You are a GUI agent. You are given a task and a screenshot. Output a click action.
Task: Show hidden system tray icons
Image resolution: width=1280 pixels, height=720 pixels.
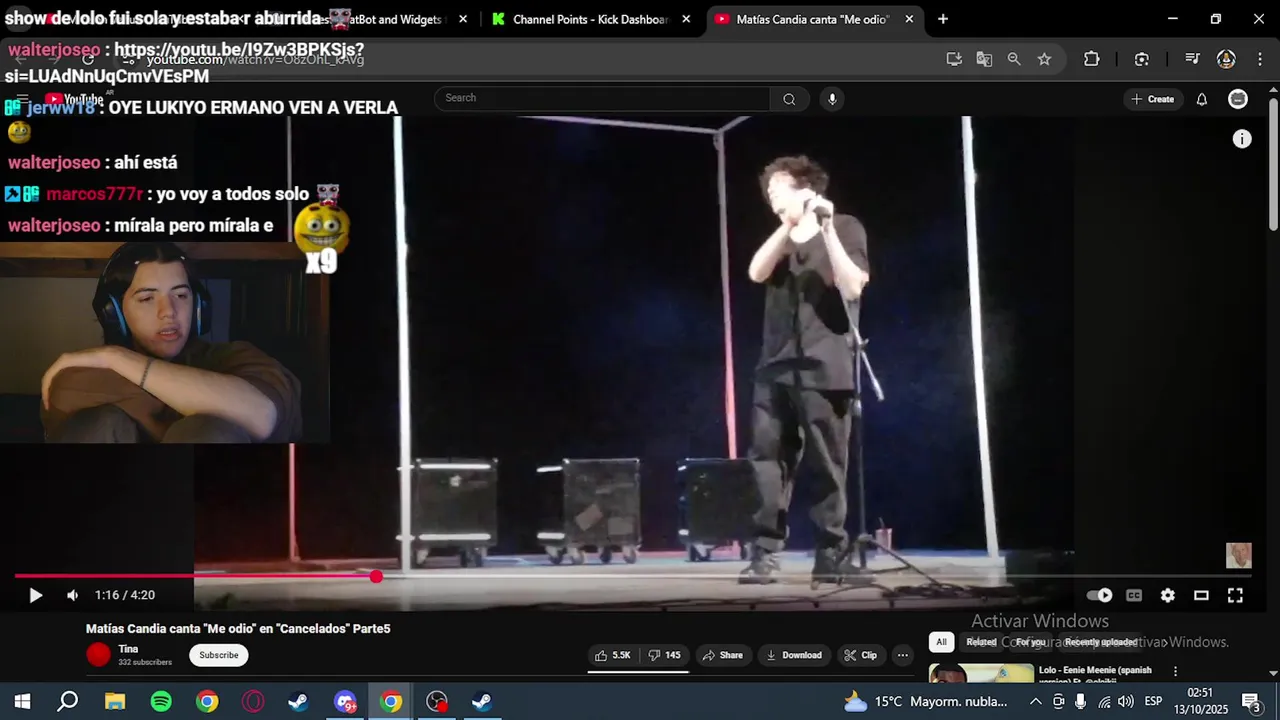1035,701
